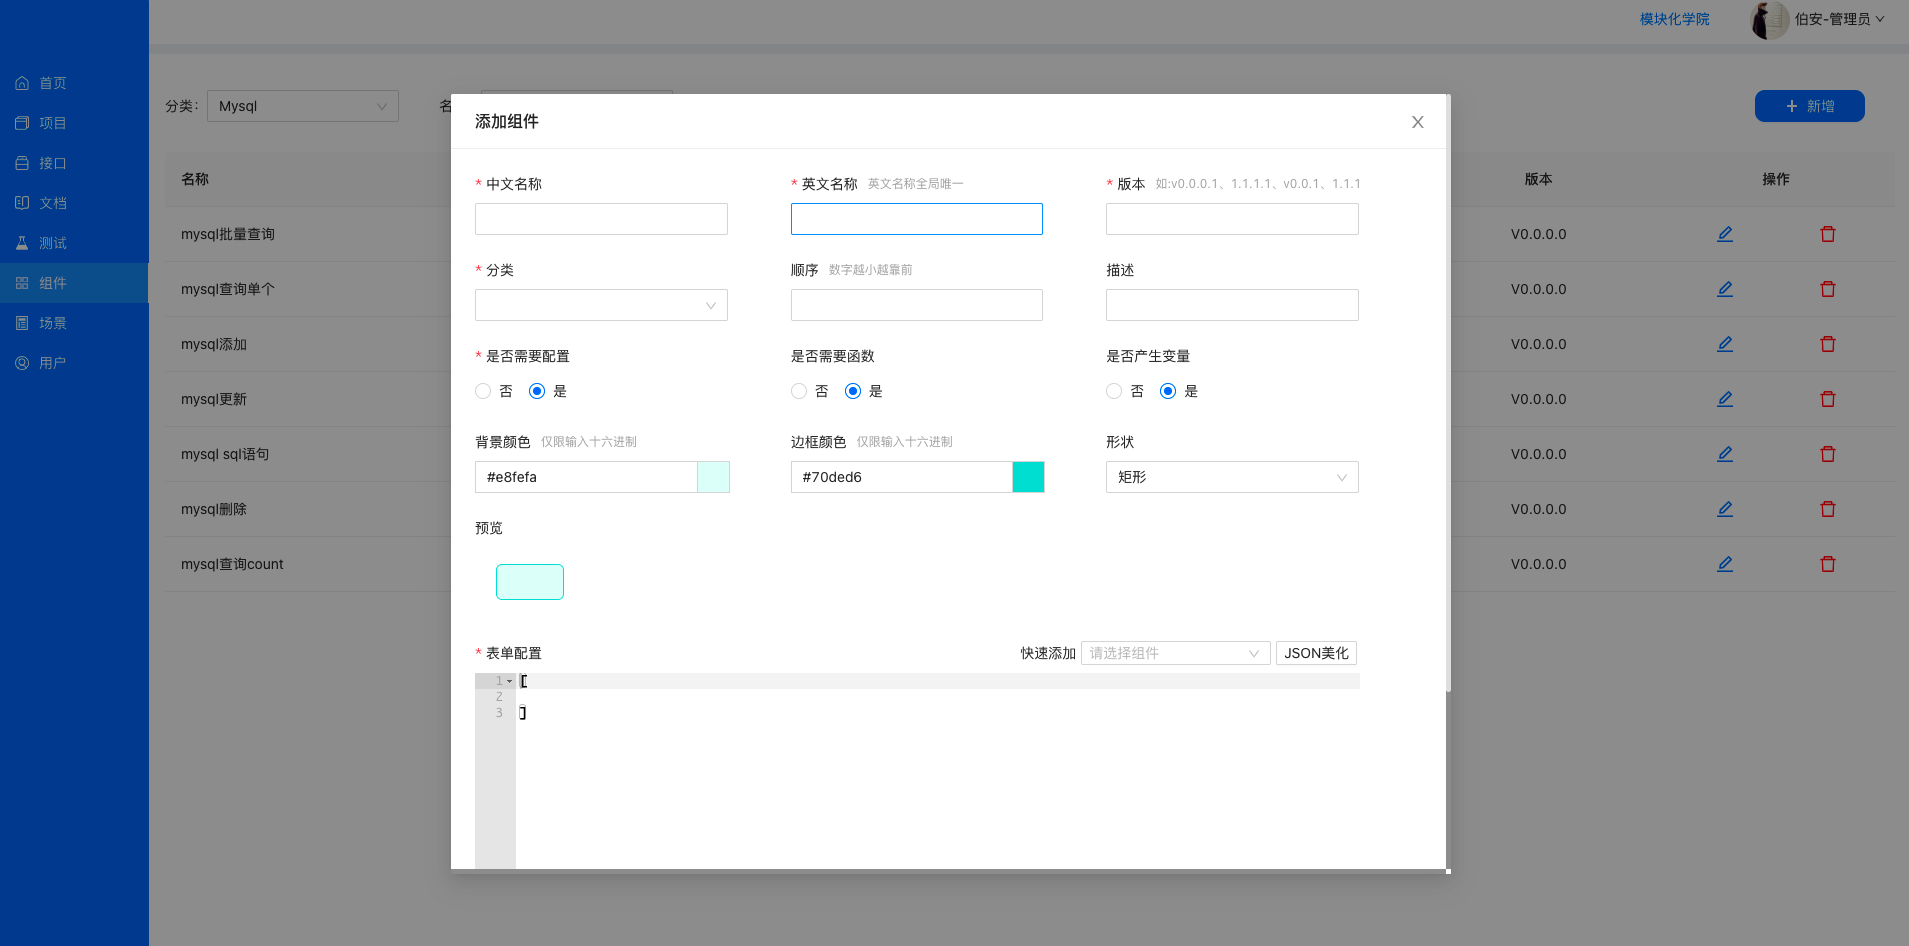Click delete trash icon for mysql批量查询

coord(1828,234)
